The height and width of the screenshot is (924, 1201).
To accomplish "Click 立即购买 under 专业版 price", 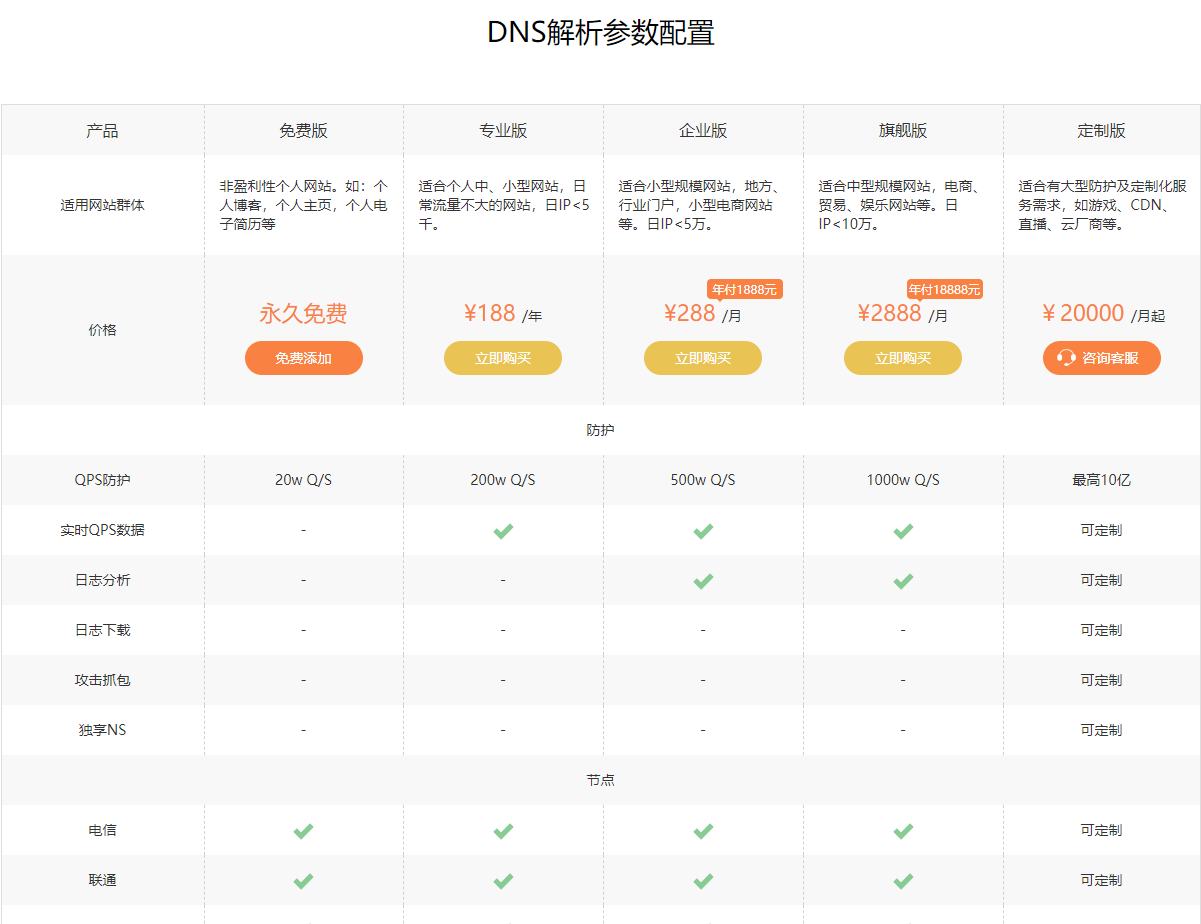I will click(503, 358).
